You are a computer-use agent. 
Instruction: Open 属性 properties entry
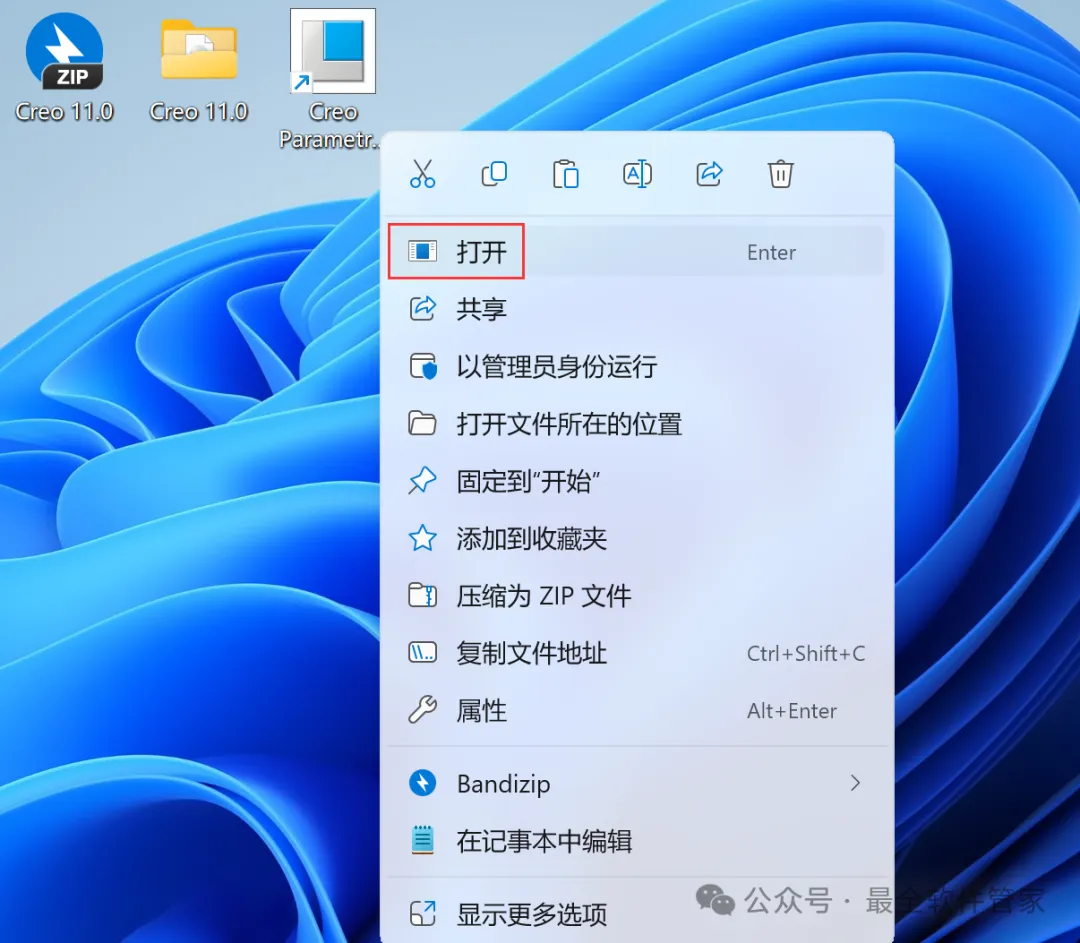click(x=636, y=710)
